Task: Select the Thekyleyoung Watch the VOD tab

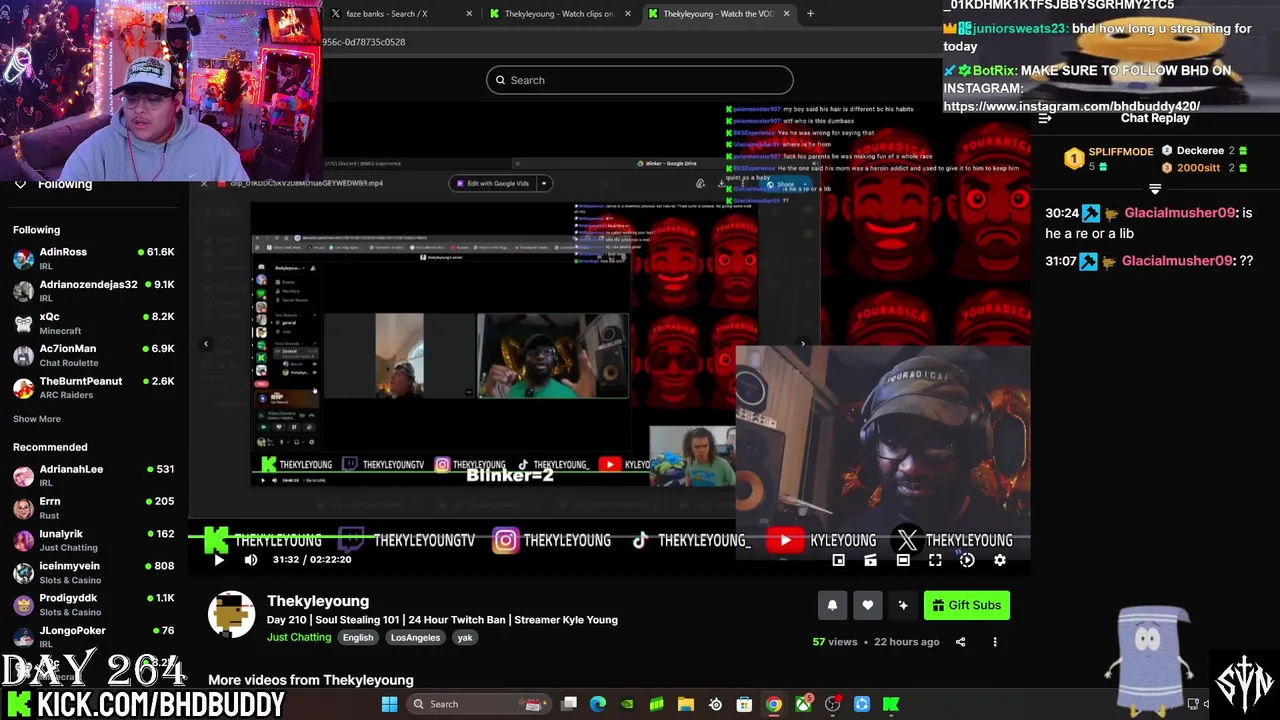Action: (718, 14)
